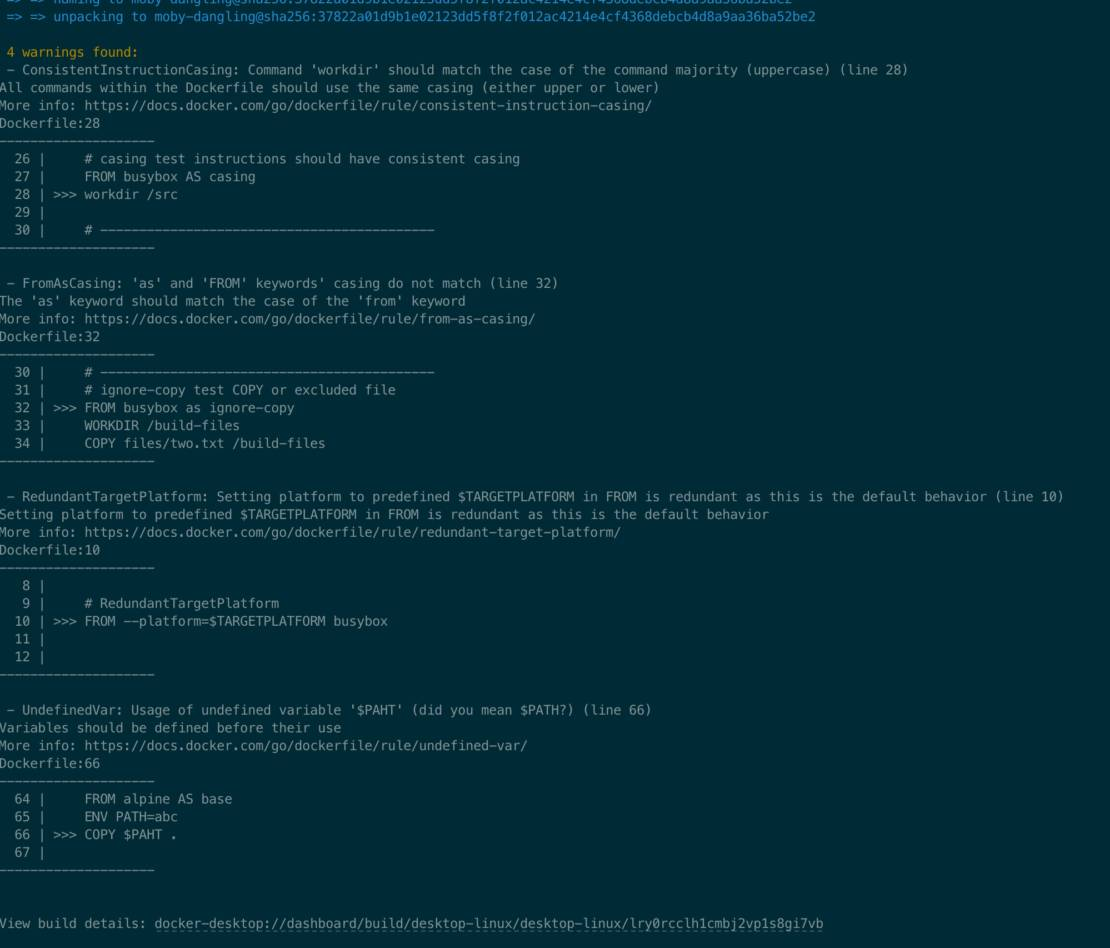
Task: Open the undefined-var docs URL
Action: tap(305, 746)
